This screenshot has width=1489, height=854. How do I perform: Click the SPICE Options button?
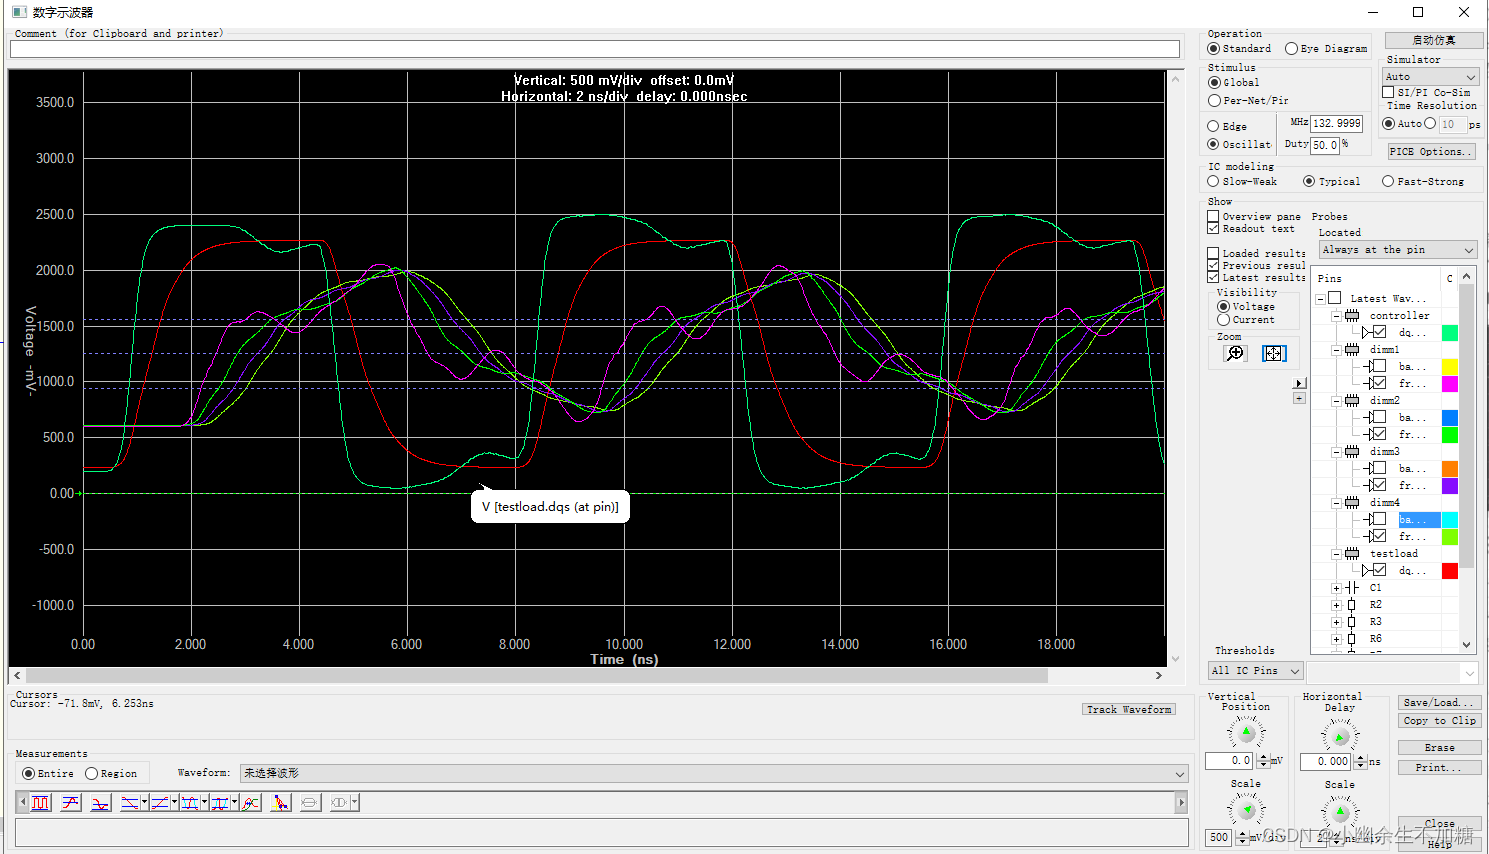(1432, 151)
